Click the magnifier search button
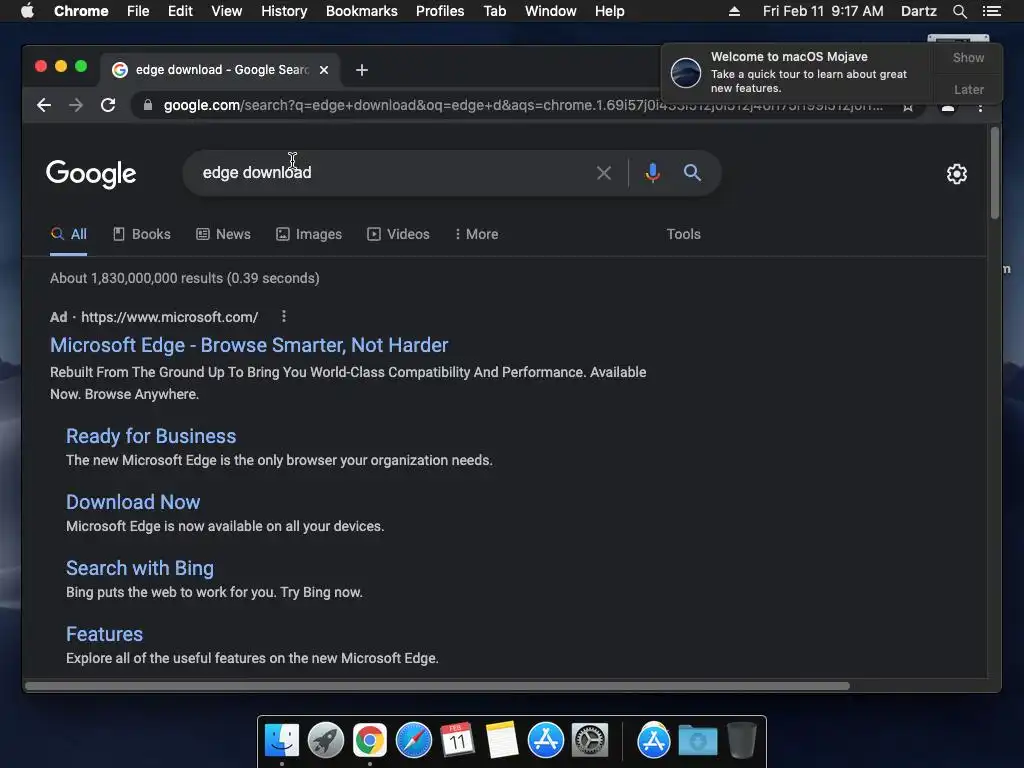 (692, 173)
